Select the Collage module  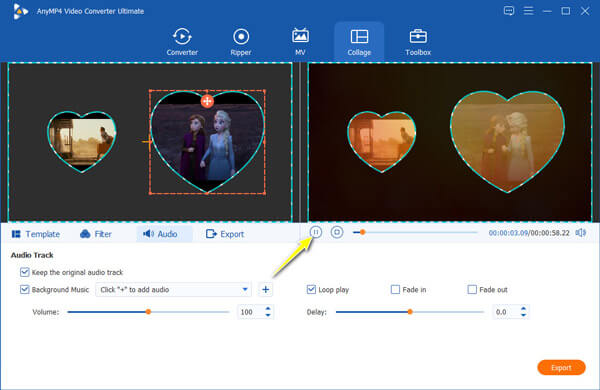click(359, 42)
